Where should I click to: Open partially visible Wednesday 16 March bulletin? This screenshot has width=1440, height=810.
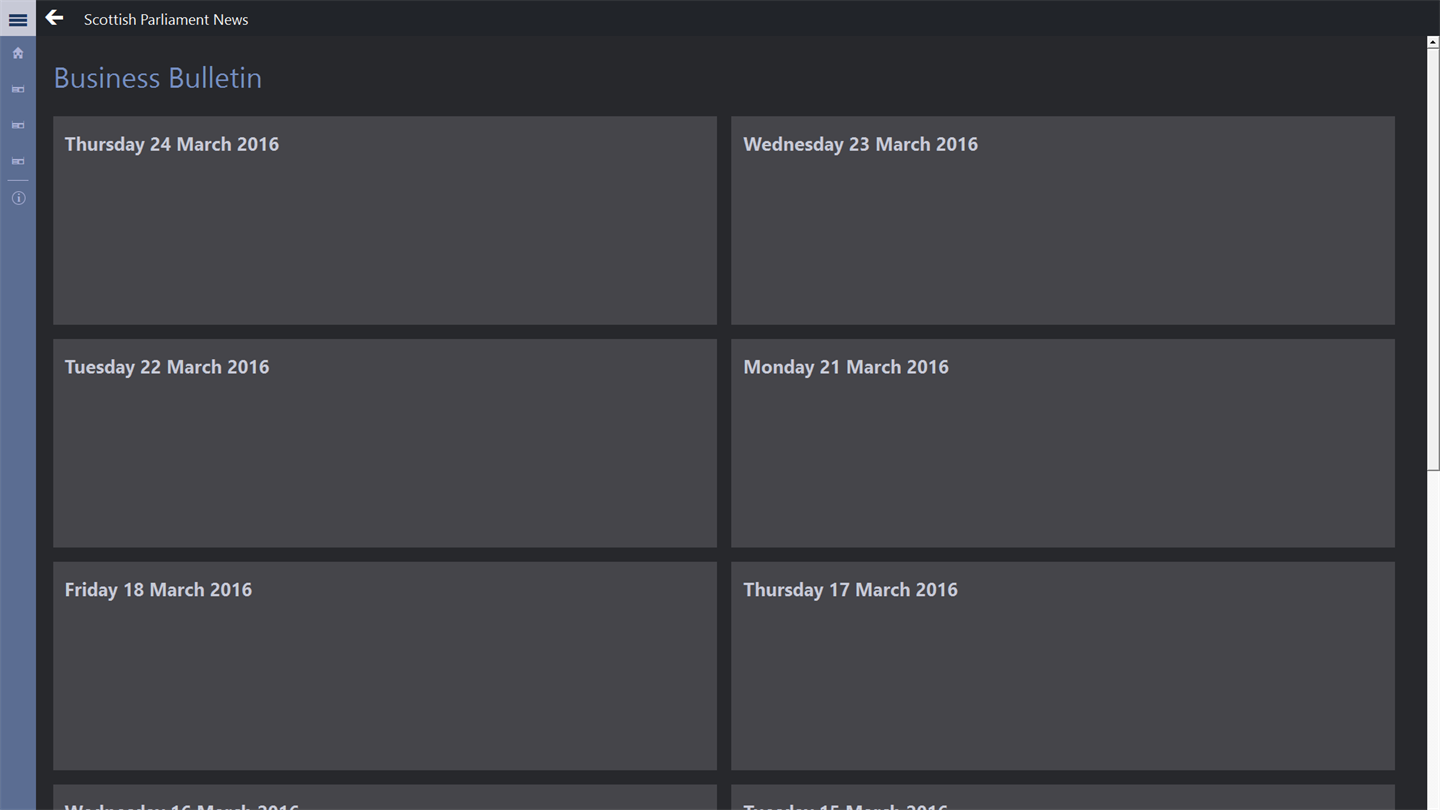[385, 799]
